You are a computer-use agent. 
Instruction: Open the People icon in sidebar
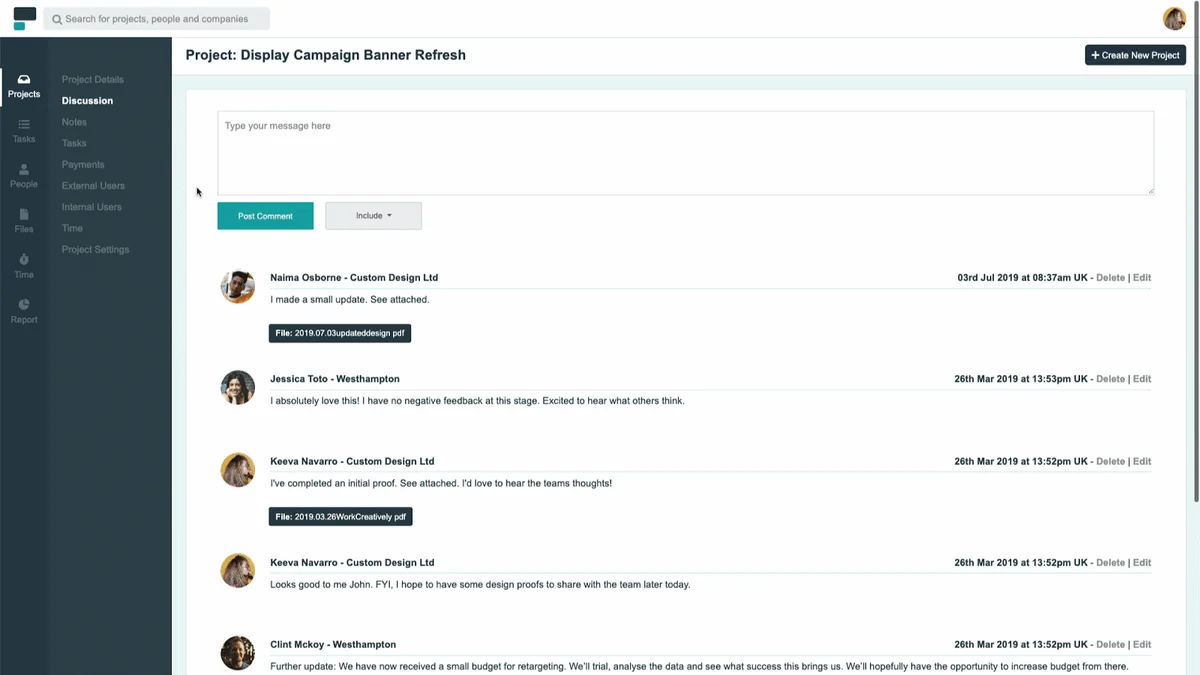[24, 170]
